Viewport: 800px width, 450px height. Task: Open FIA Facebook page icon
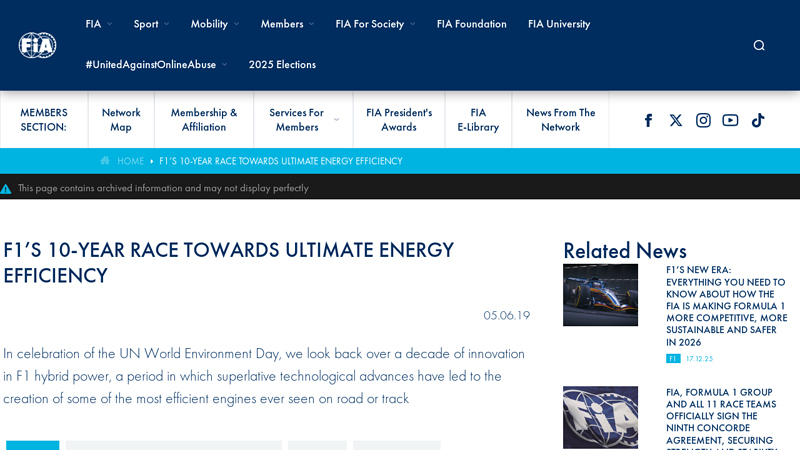[x=648, y=120]
